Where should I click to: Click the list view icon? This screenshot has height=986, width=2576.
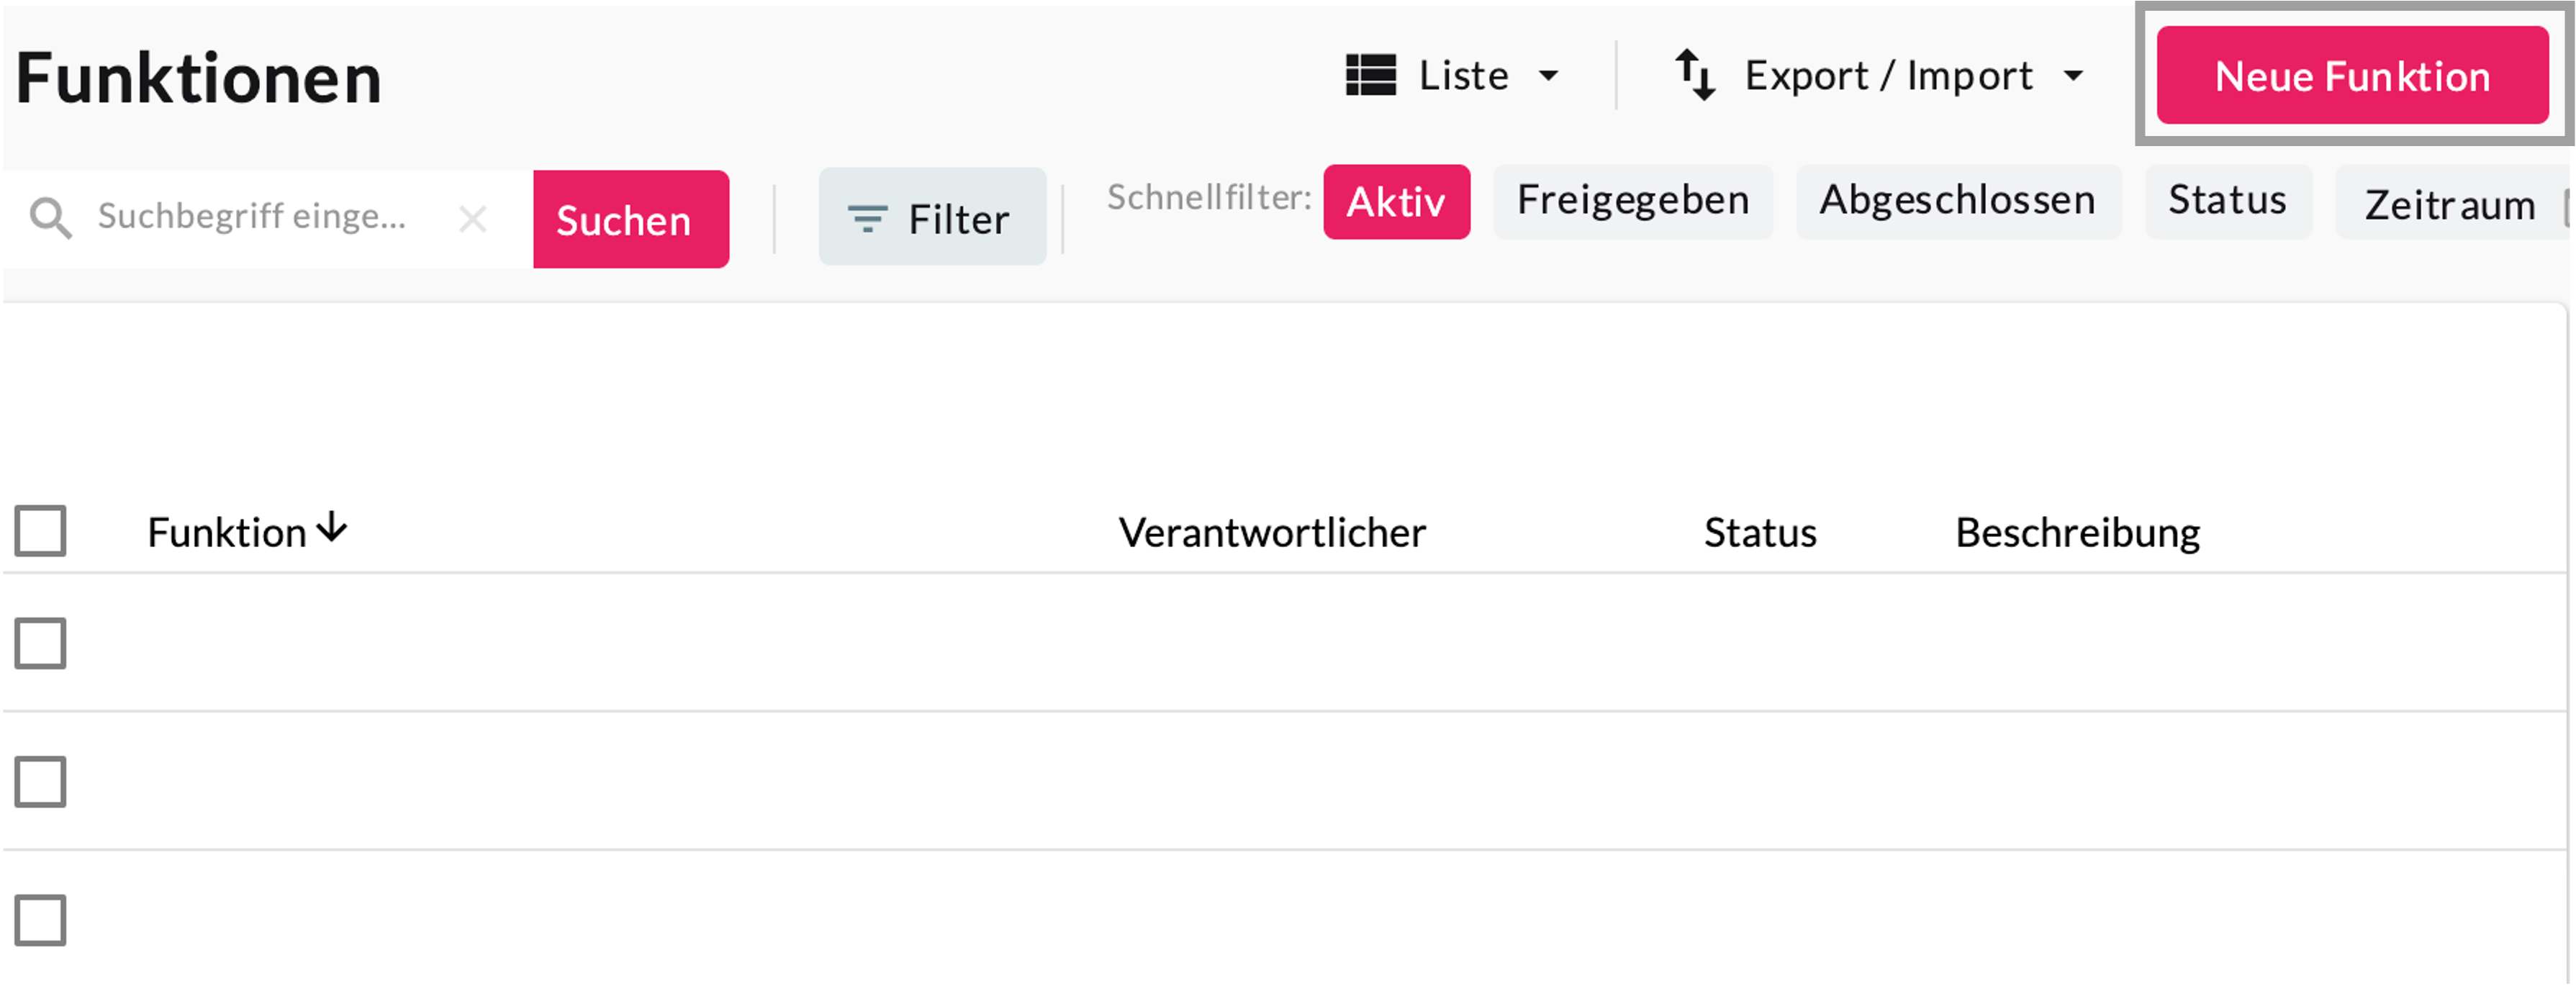pyautogui.click(x=1370, y=76)
